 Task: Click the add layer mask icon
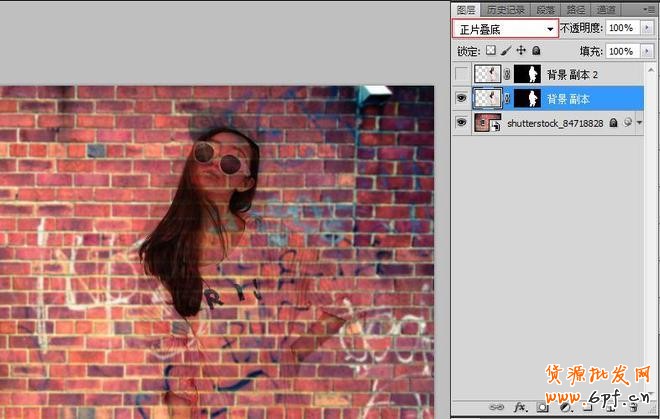click(x=541, y=409)
